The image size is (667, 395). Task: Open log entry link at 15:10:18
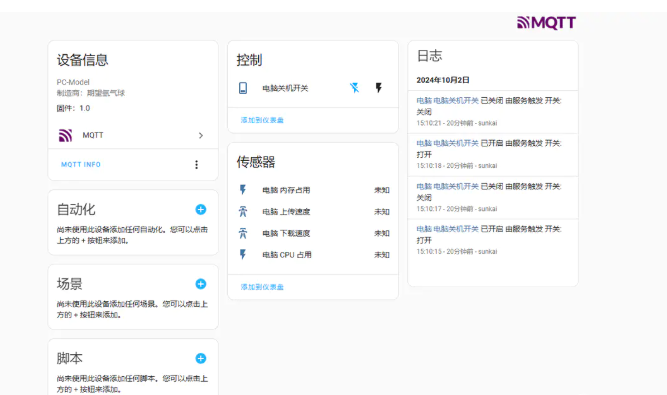[448, 143]
